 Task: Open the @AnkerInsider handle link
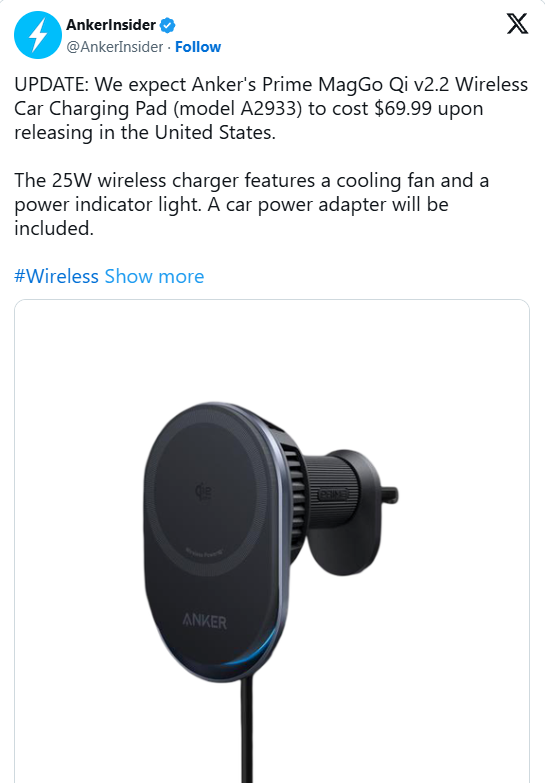114,47
